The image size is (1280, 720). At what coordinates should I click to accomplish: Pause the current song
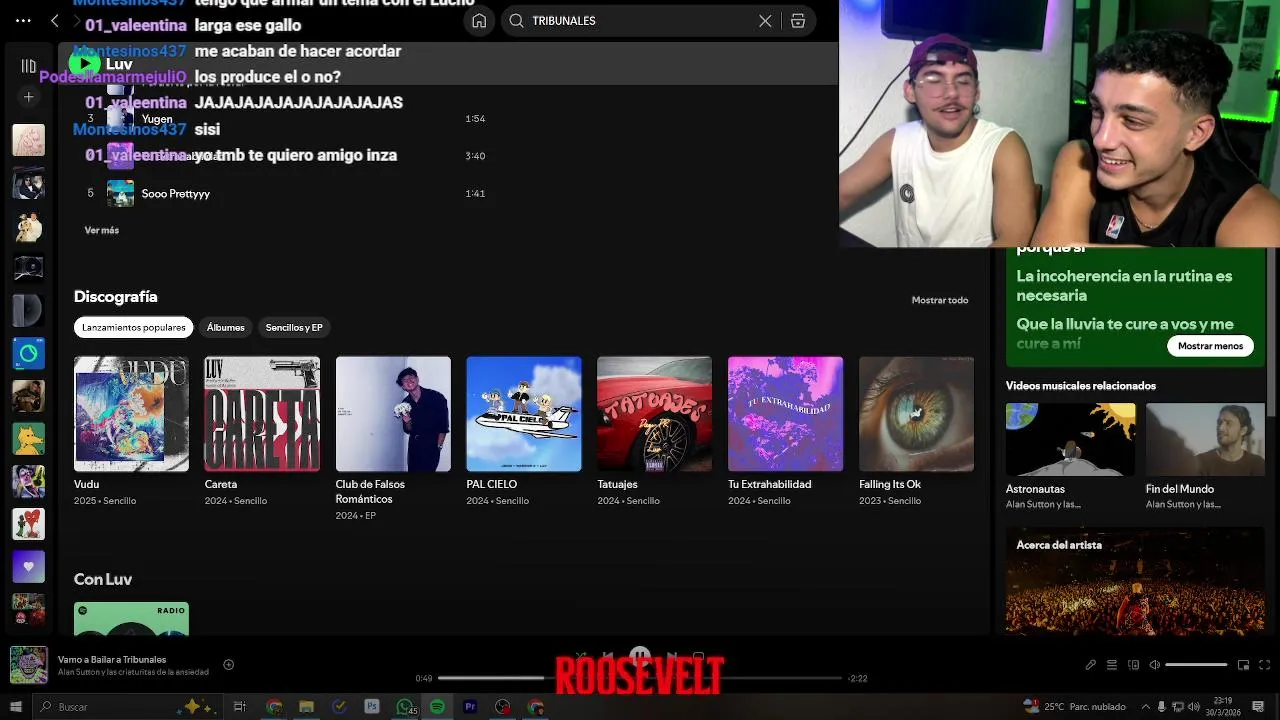click(x=640, y=656)
